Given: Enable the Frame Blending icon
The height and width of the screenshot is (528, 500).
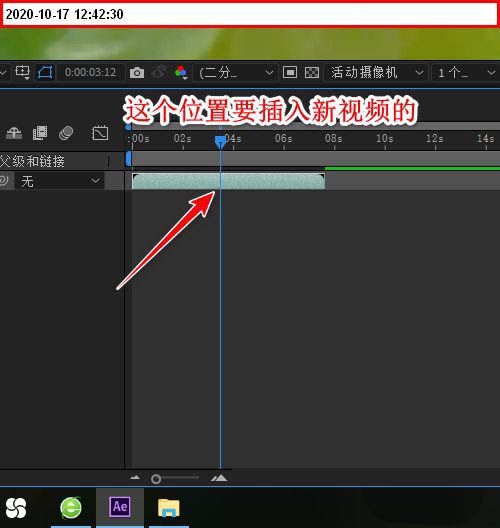Looking at the screenshot, I should click(x=40, y=133).
